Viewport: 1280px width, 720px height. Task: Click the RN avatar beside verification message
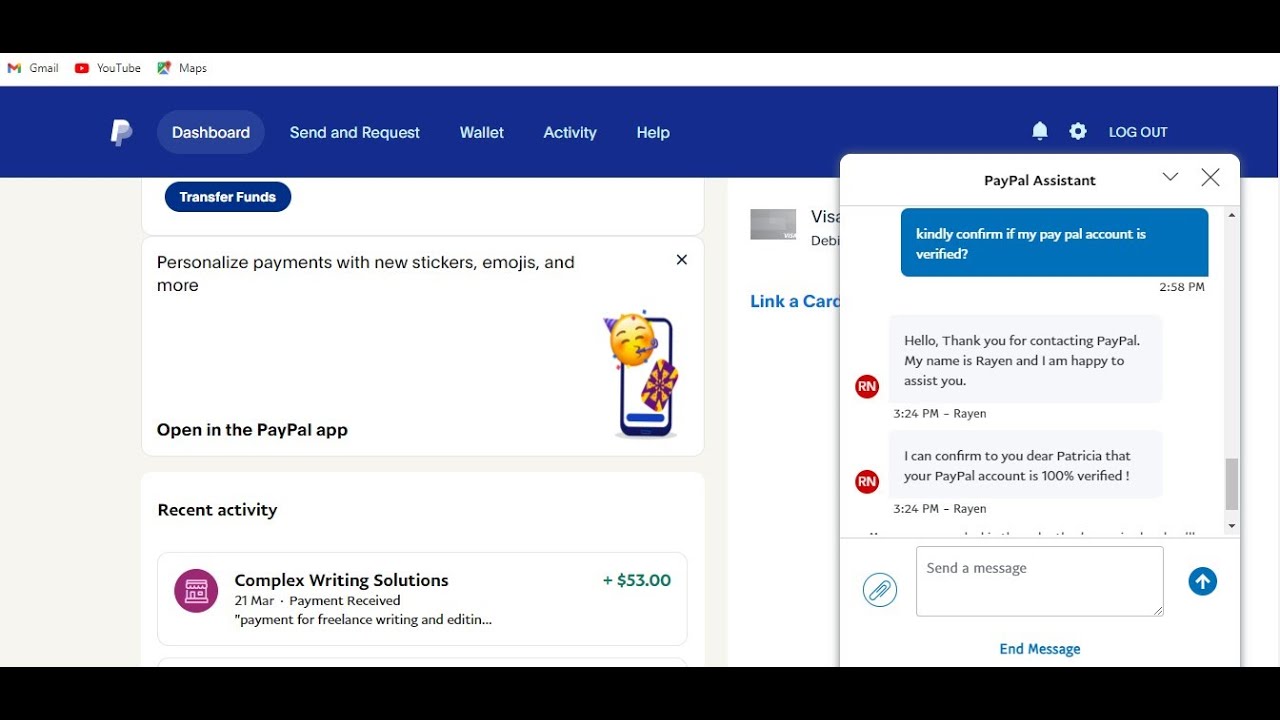pos(867,482)
